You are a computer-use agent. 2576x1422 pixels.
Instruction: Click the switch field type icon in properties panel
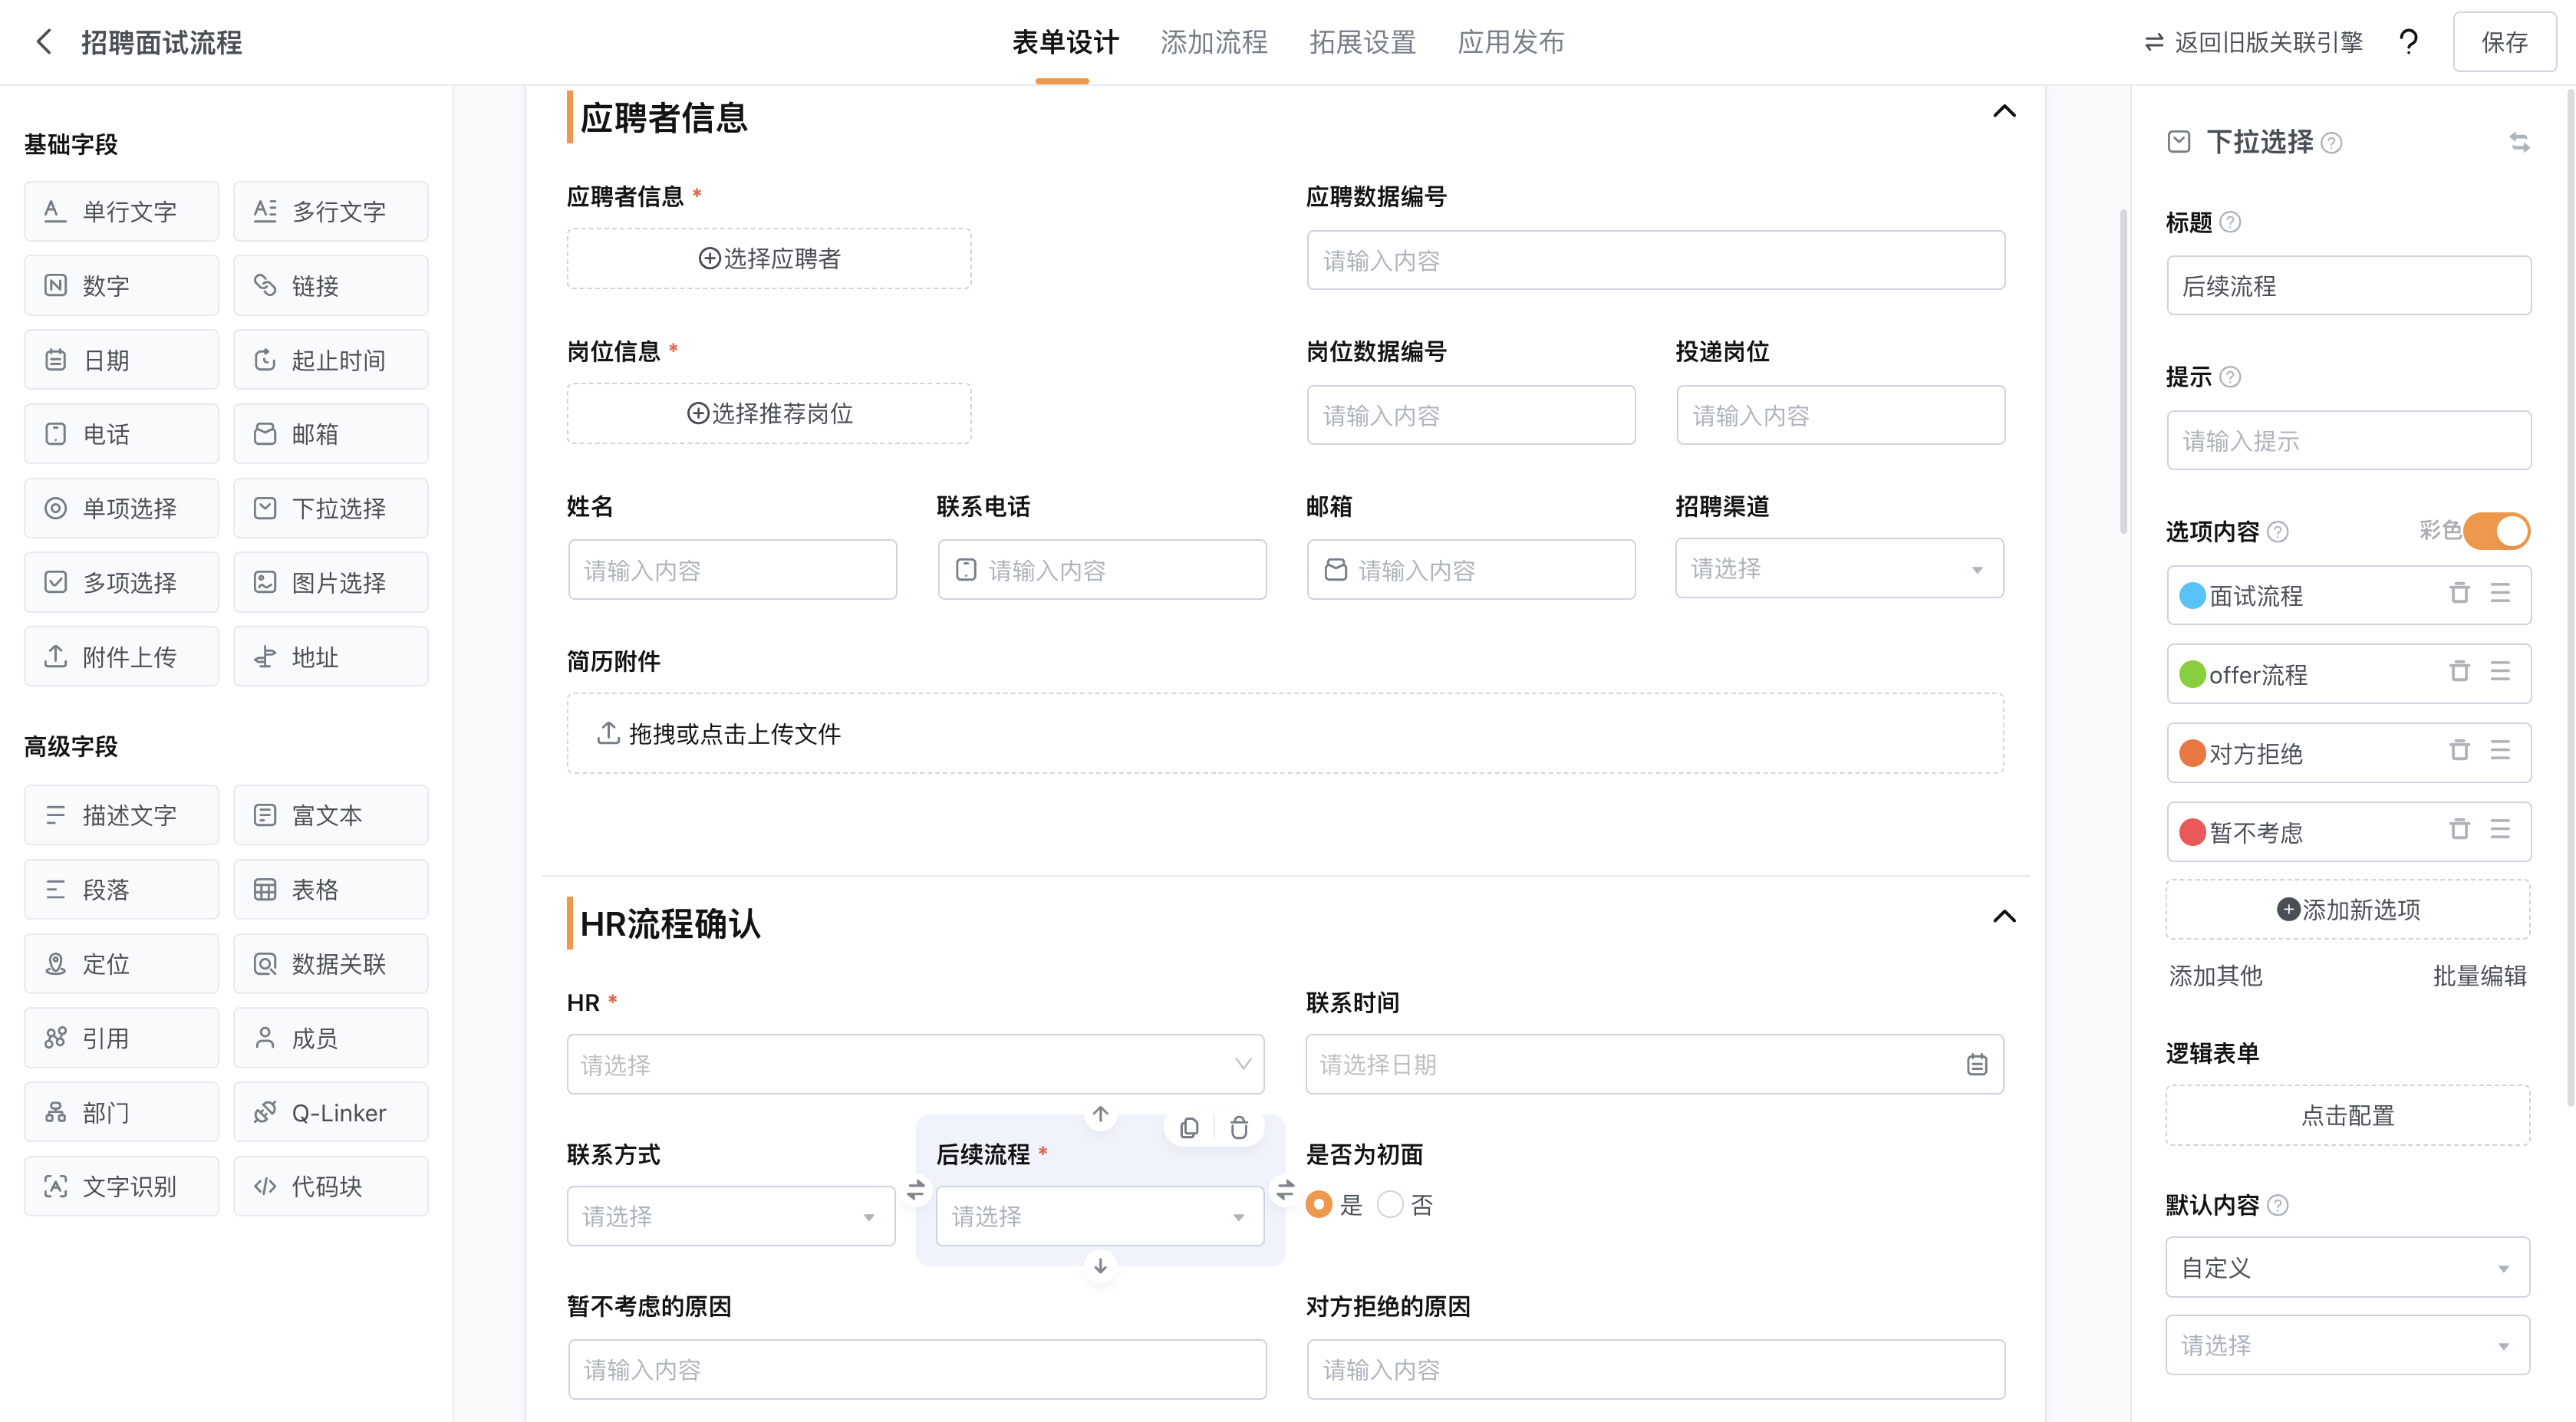[x=2519, y=142]
